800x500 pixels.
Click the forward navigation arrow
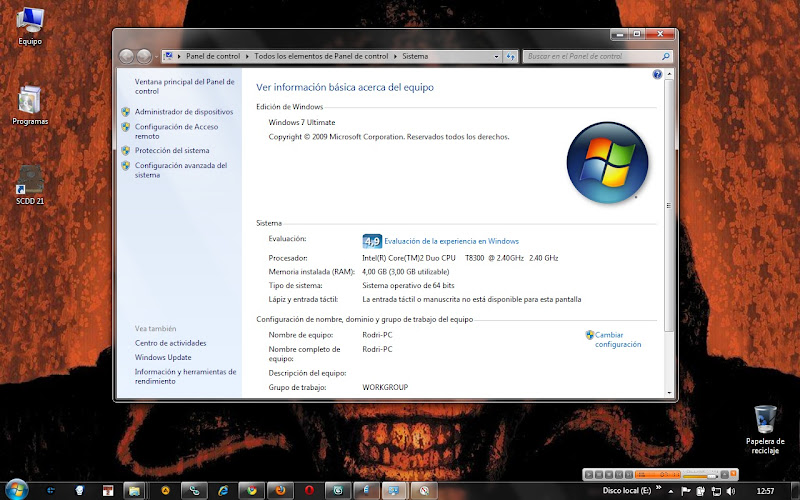tap(144, 56)
